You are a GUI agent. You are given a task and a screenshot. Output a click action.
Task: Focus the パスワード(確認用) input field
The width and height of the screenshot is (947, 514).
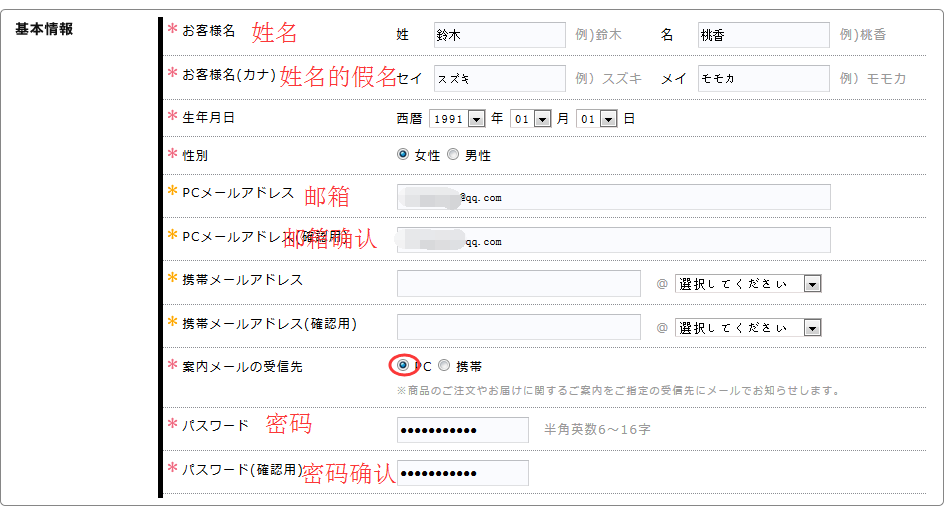pos(462,473)
